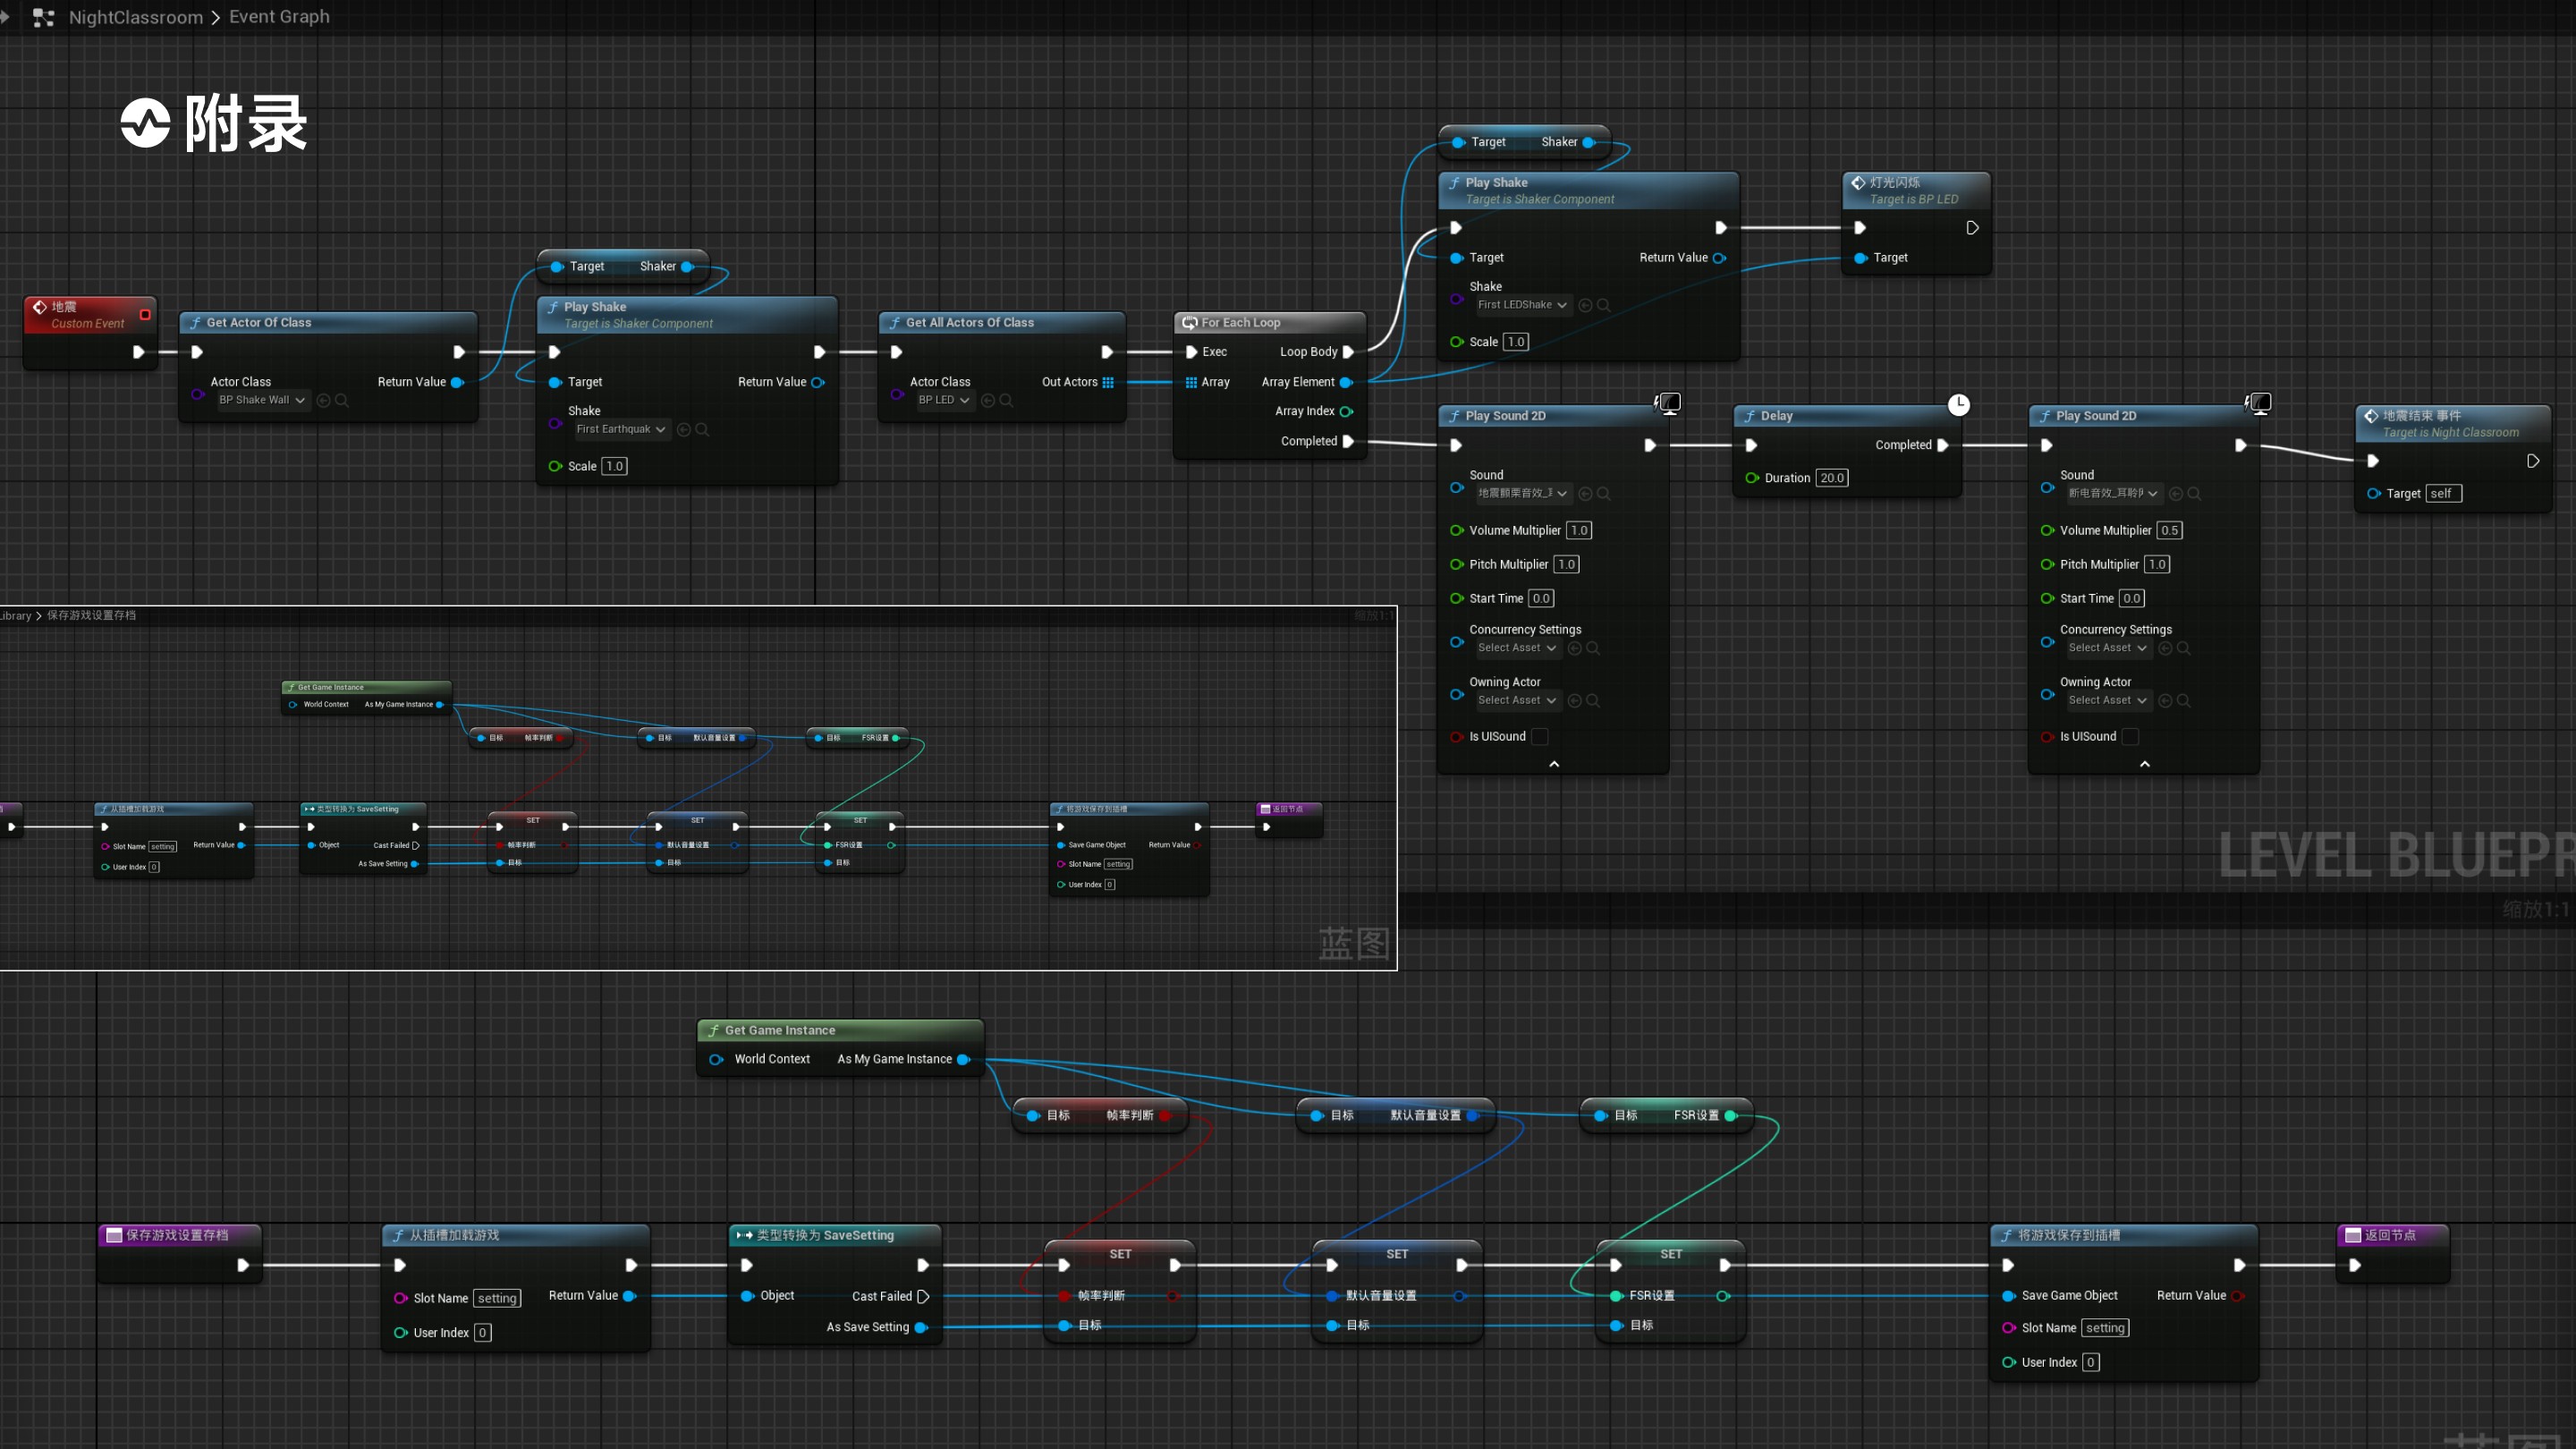Collapse advanced pins on the Volume 1.0 Play Sound node
The image size is (2576, 1449).
click(x=1554, y=764)
